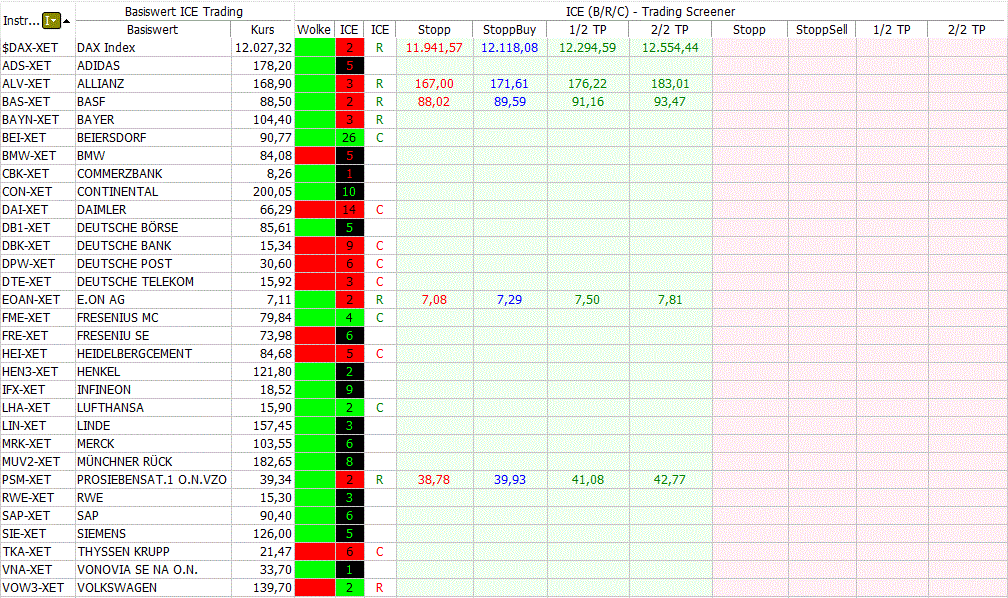Select the LHA-XET instrument cell
Screen dimensions: 1008x598
click(26, 408)
